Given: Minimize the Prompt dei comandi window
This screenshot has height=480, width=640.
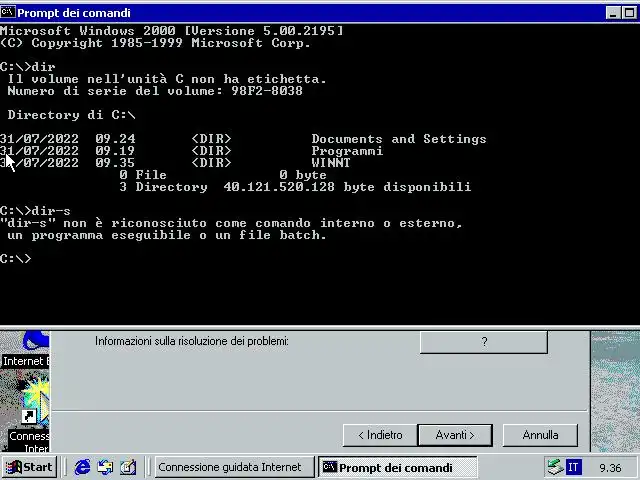Looking at the screenshot, I should coord(613,13).
